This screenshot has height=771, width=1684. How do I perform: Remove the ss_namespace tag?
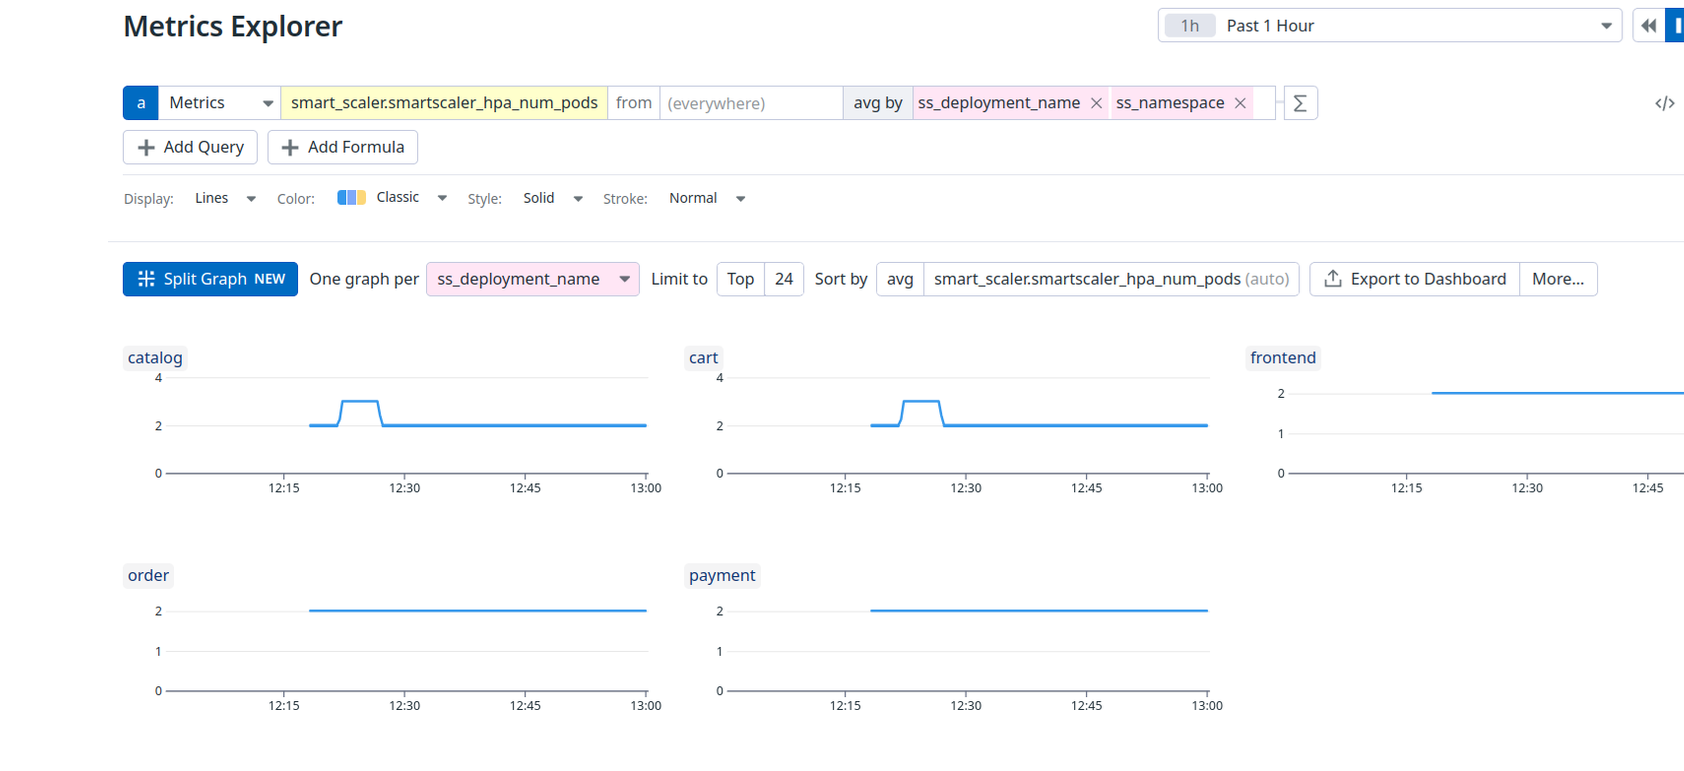pyautogui.click(x=1241, y=103)
